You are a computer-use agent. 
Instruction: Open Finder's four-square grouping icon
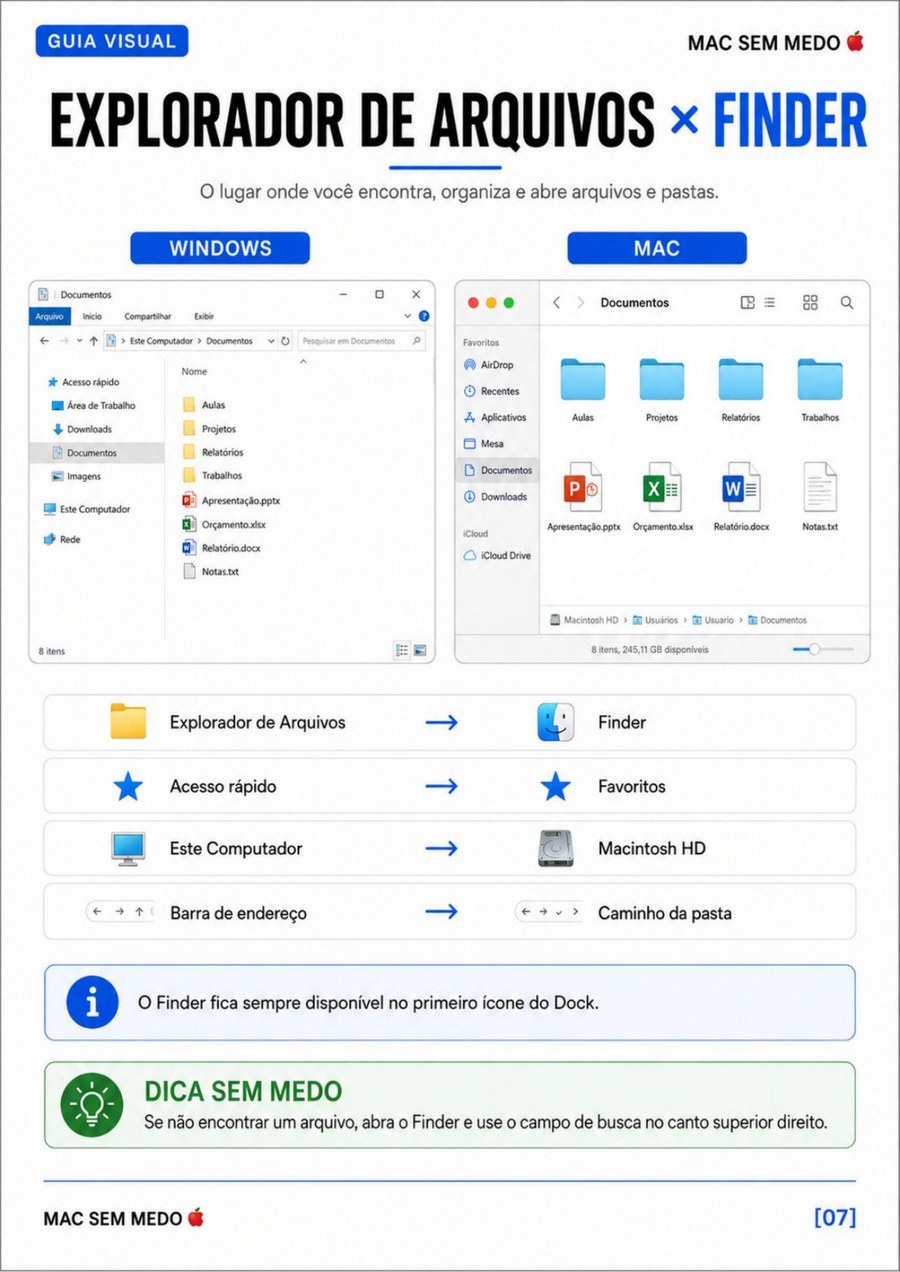click(x=810, y=302)
